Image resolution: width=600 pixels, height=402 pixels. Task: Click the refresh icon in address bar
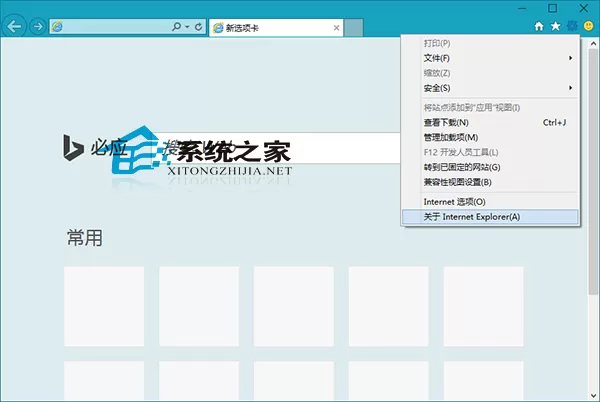coord(198,27)
